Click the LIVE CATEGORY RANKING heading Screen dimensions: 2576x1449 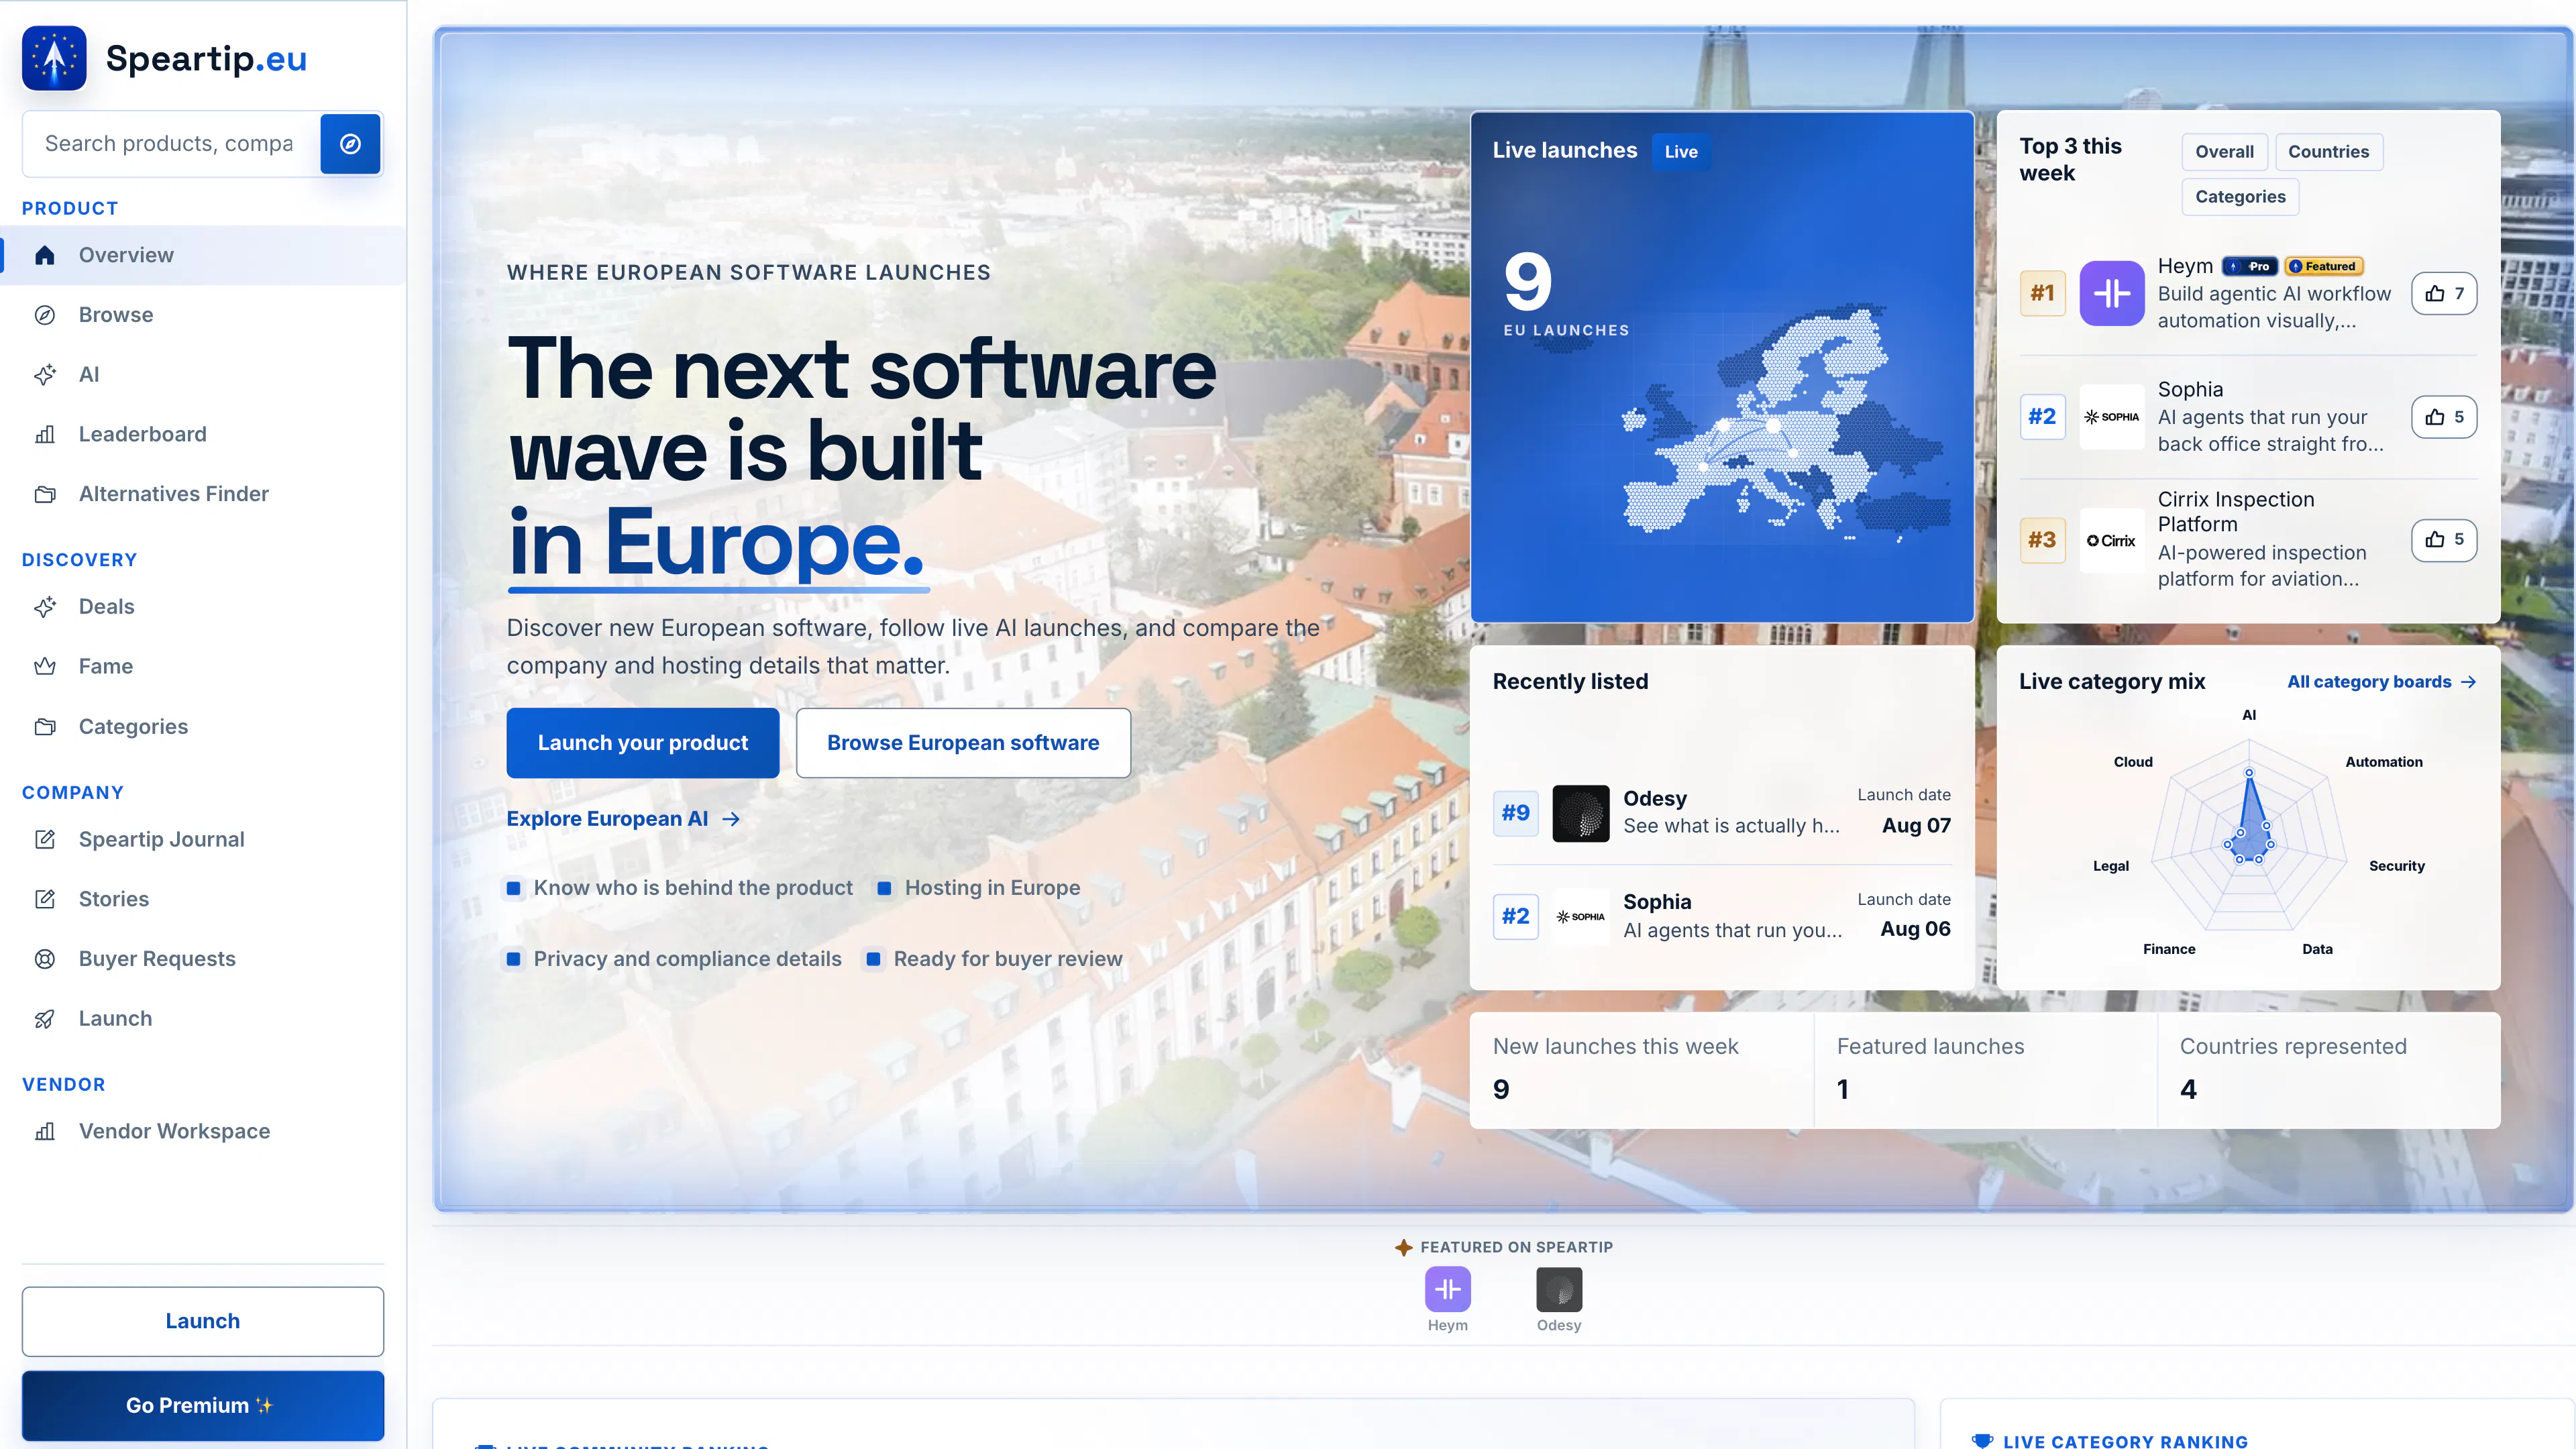point(2125,1441)
